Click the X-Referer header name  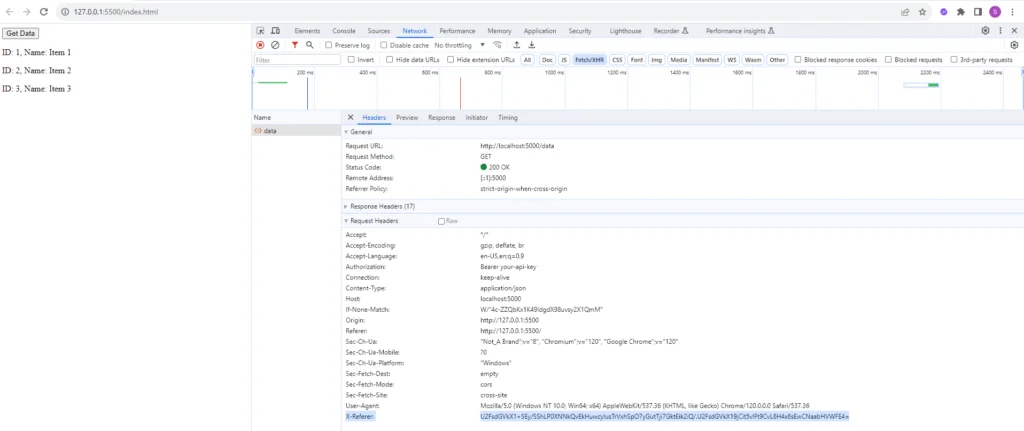coord(360,416)
